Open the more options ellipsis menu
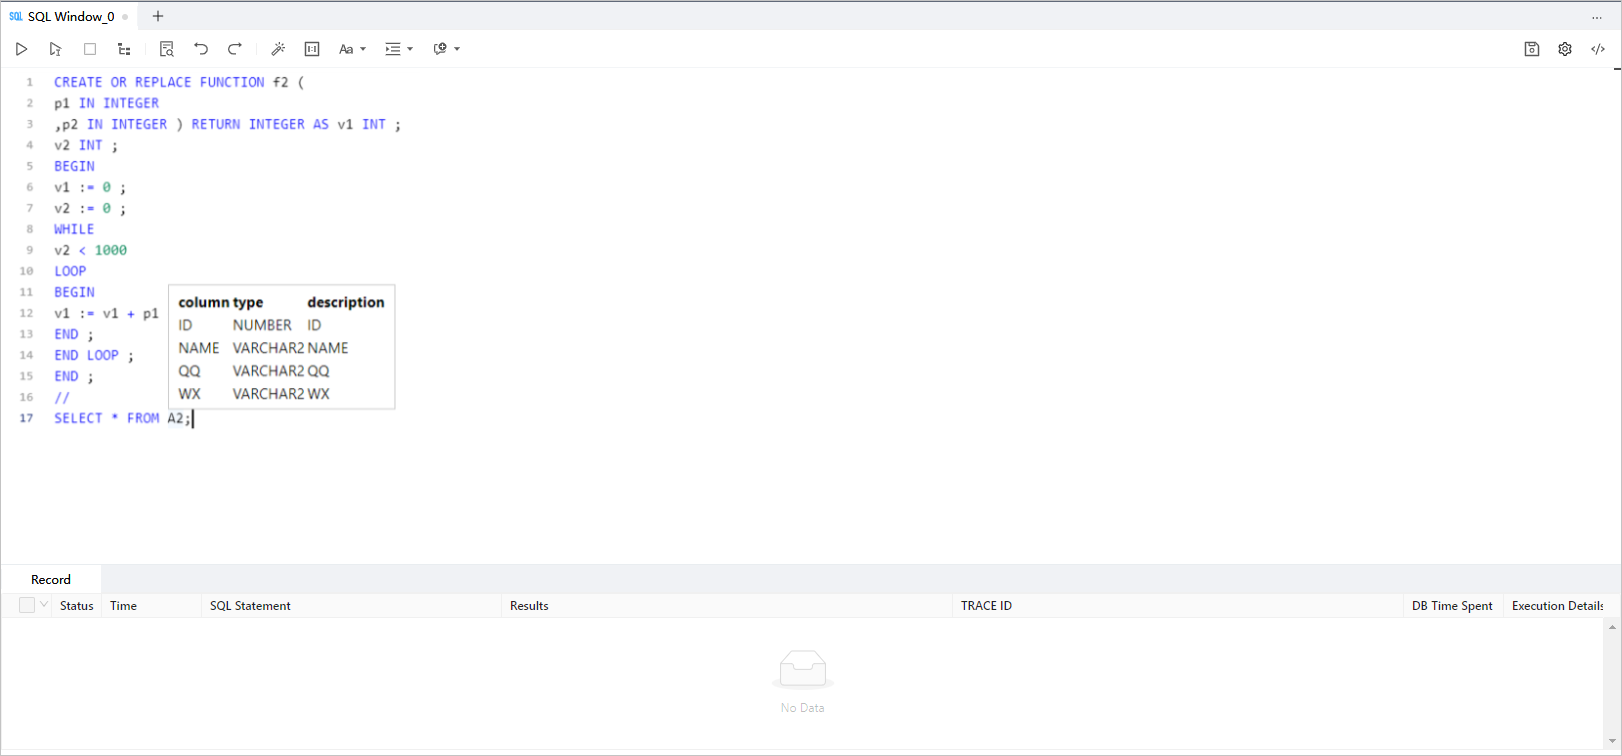1622x756 pixels. click(x=1596, y=17)
